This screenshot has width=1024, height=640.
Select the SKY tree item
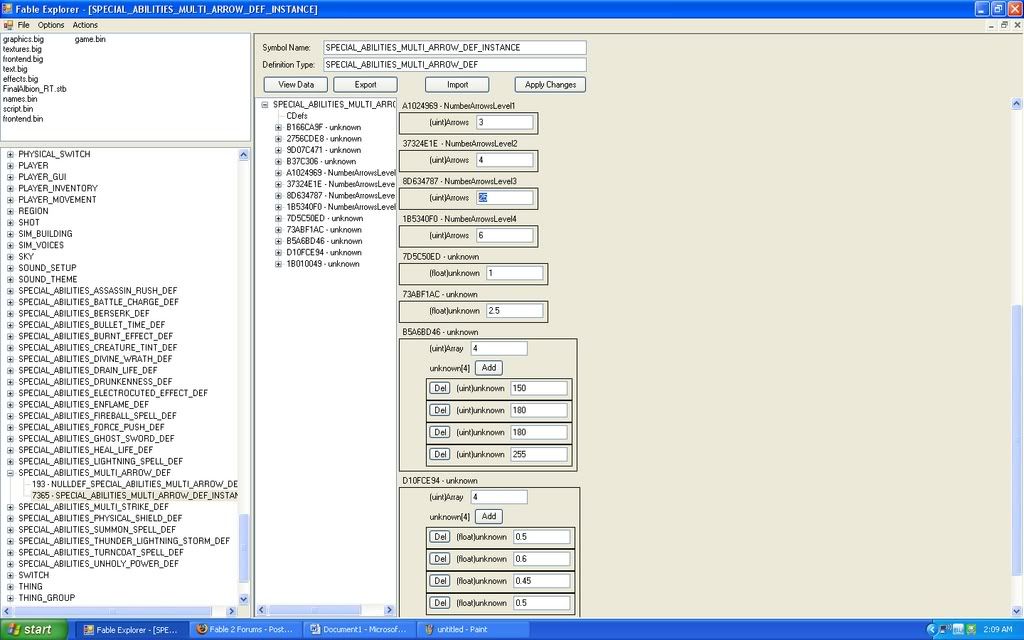tap(26, 257)
